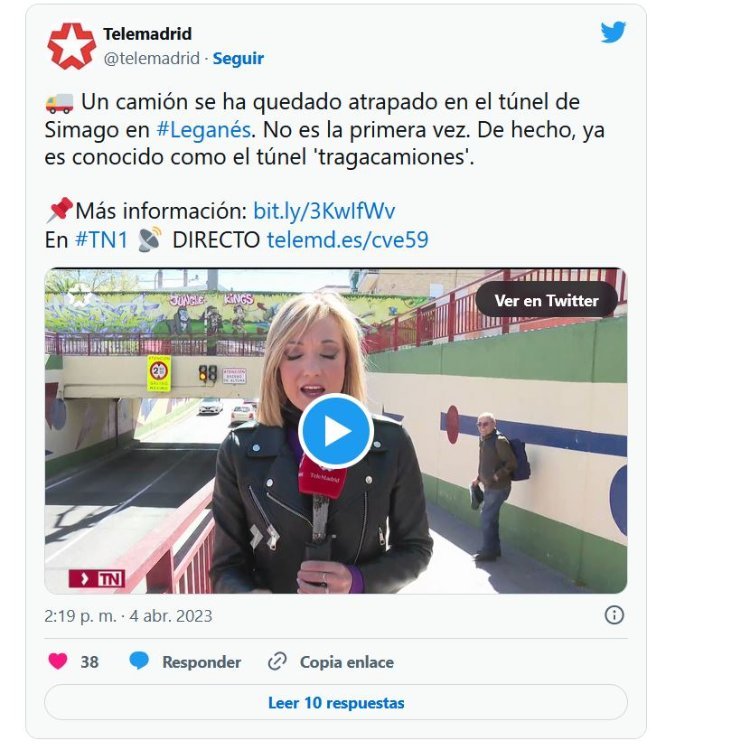Click the copy link chain icon

(277, 662)
